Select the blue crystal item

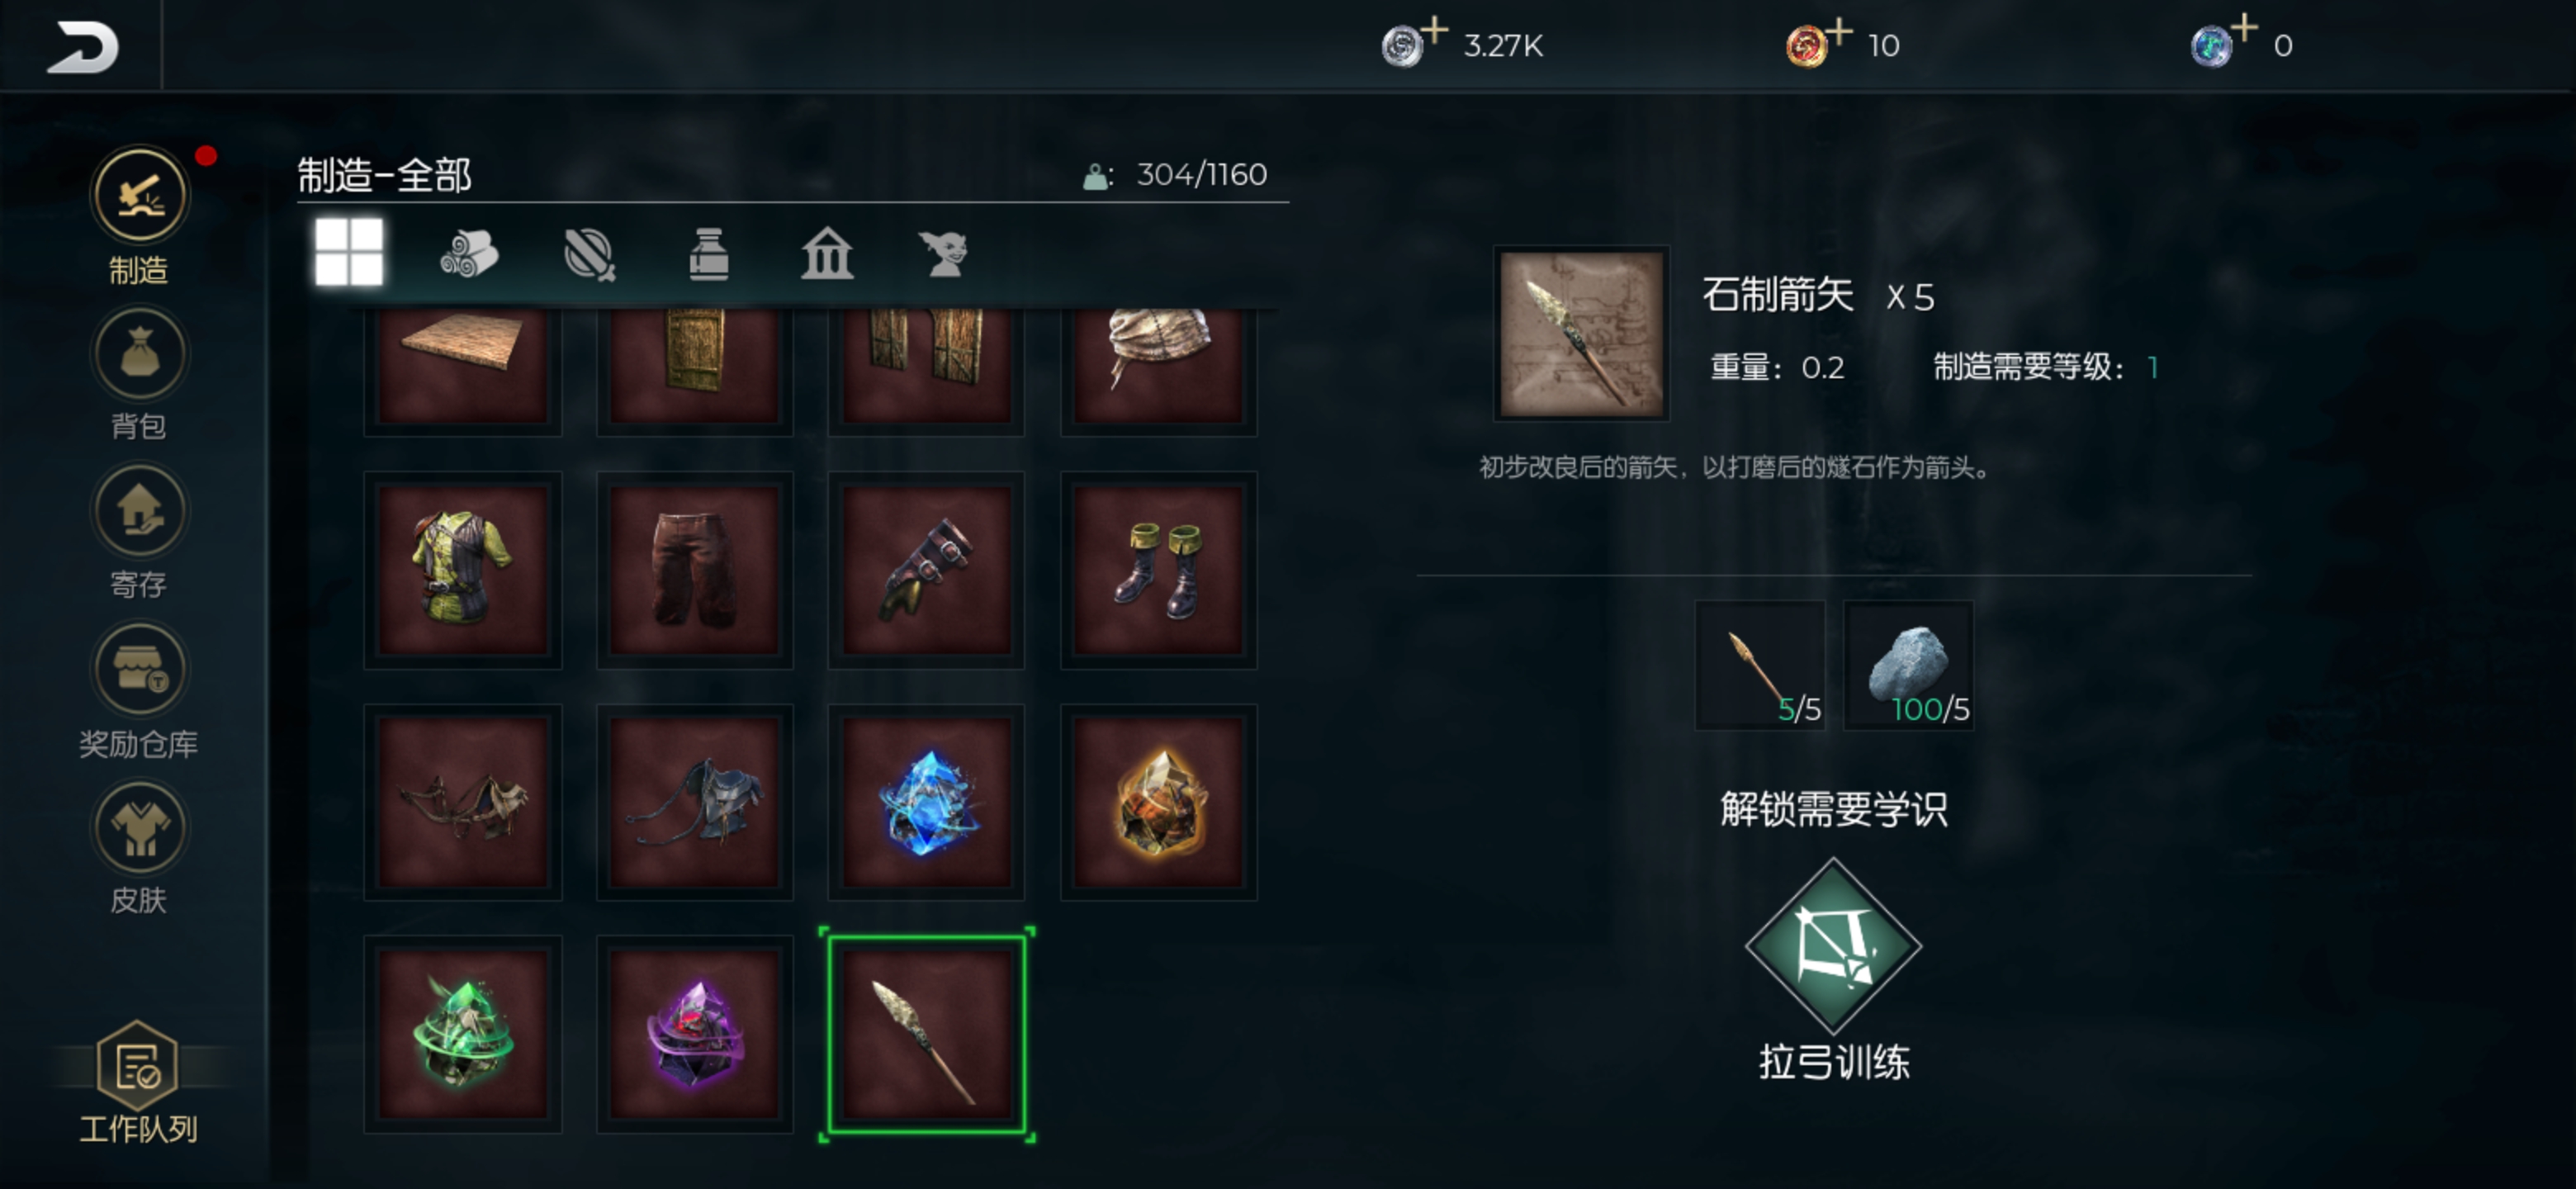[x=927, y=802]
